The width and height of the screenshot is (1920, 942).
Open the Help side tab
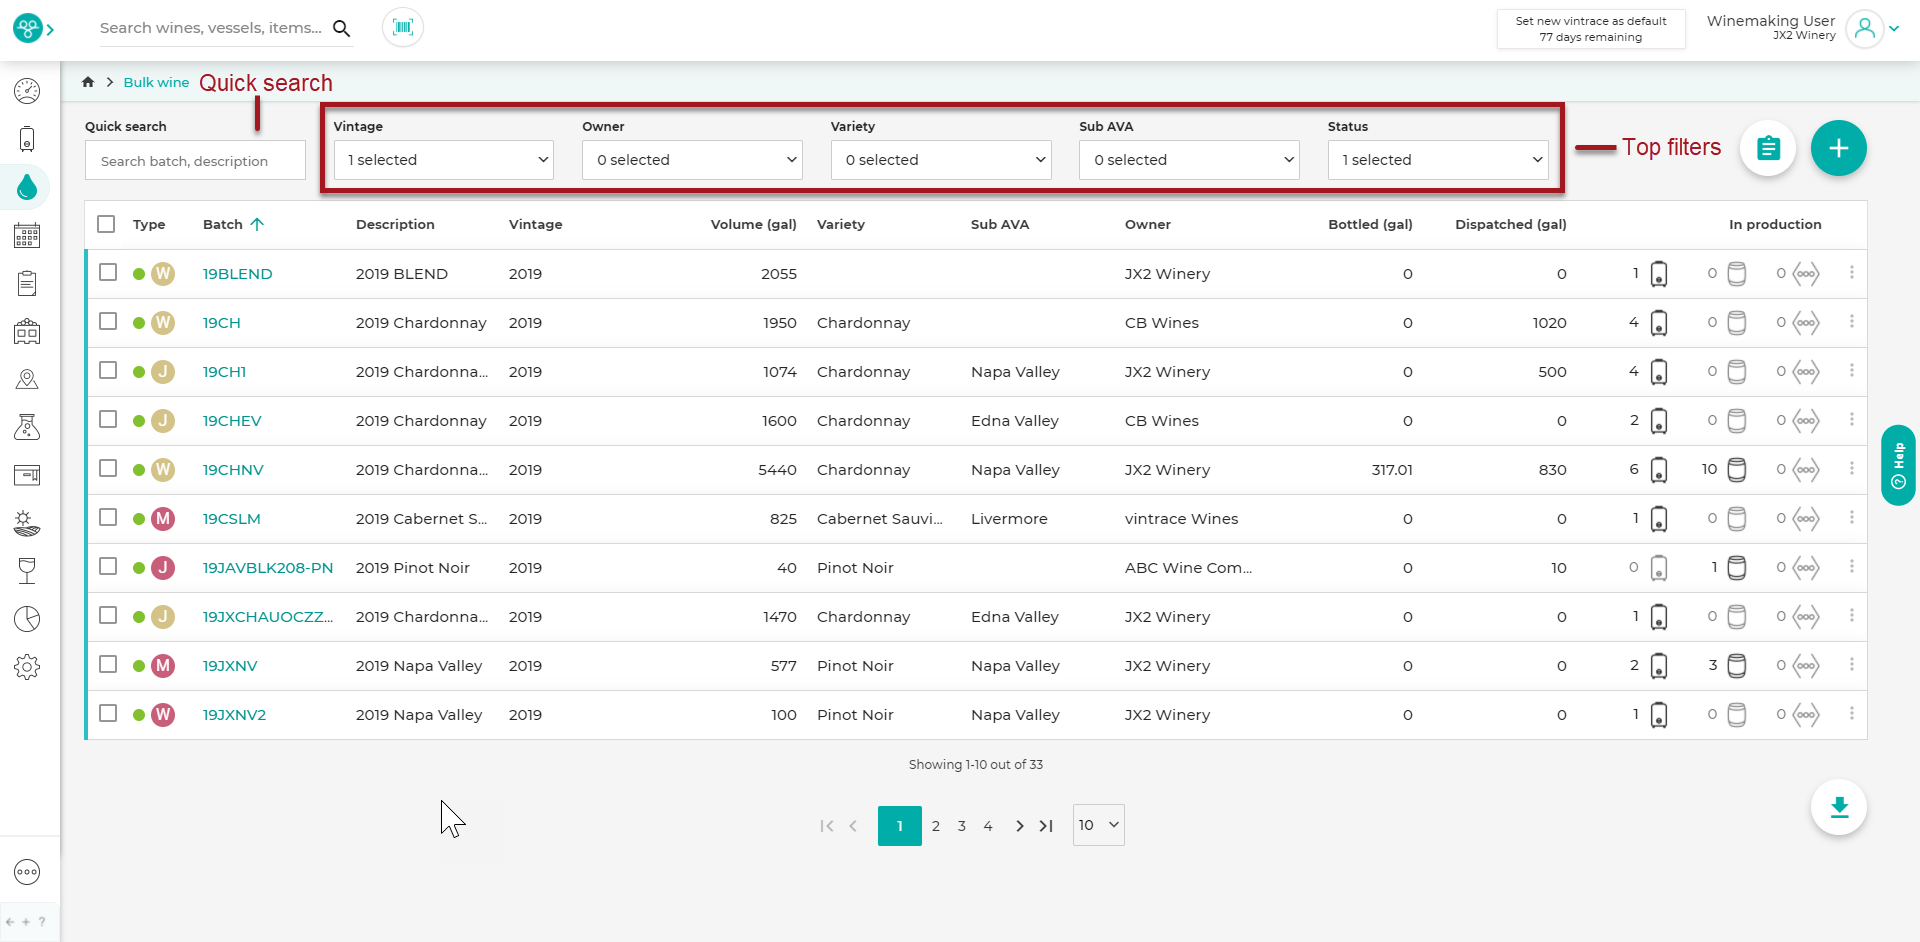(x=1898, y=465)
